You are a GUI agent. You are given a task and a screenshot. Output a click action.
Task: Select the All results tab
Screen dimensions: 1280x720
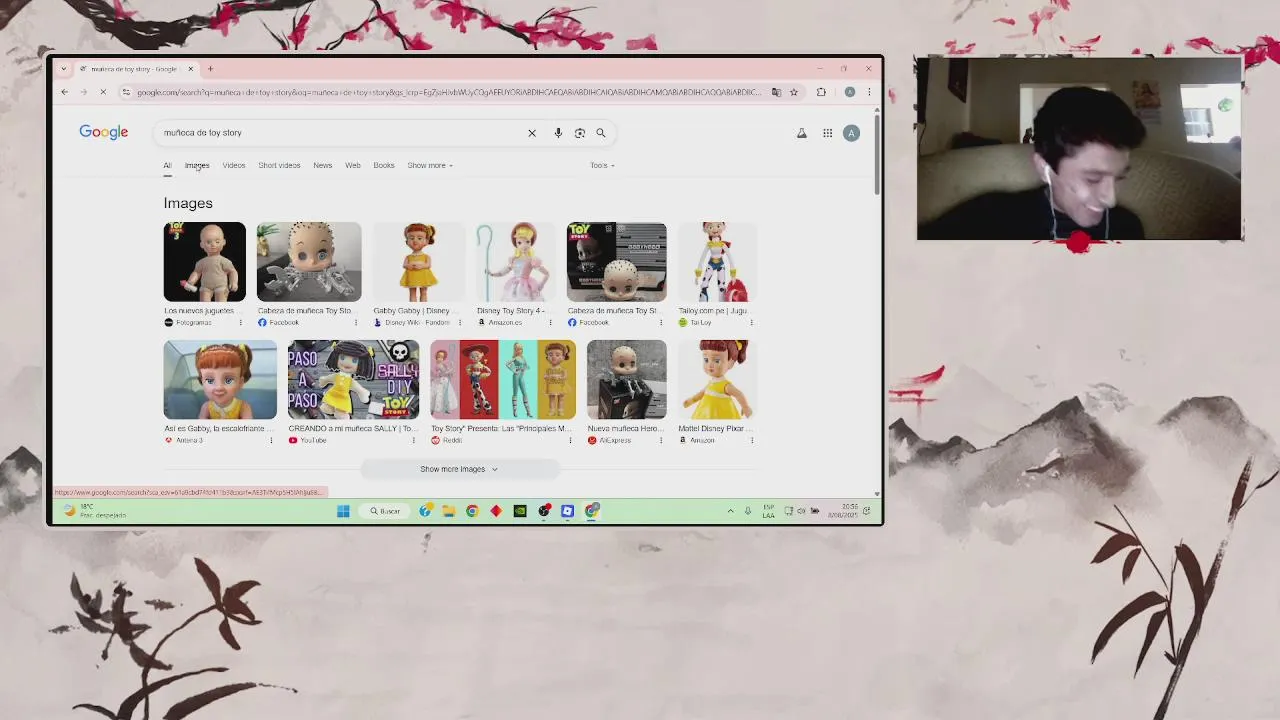pos(167,165)
